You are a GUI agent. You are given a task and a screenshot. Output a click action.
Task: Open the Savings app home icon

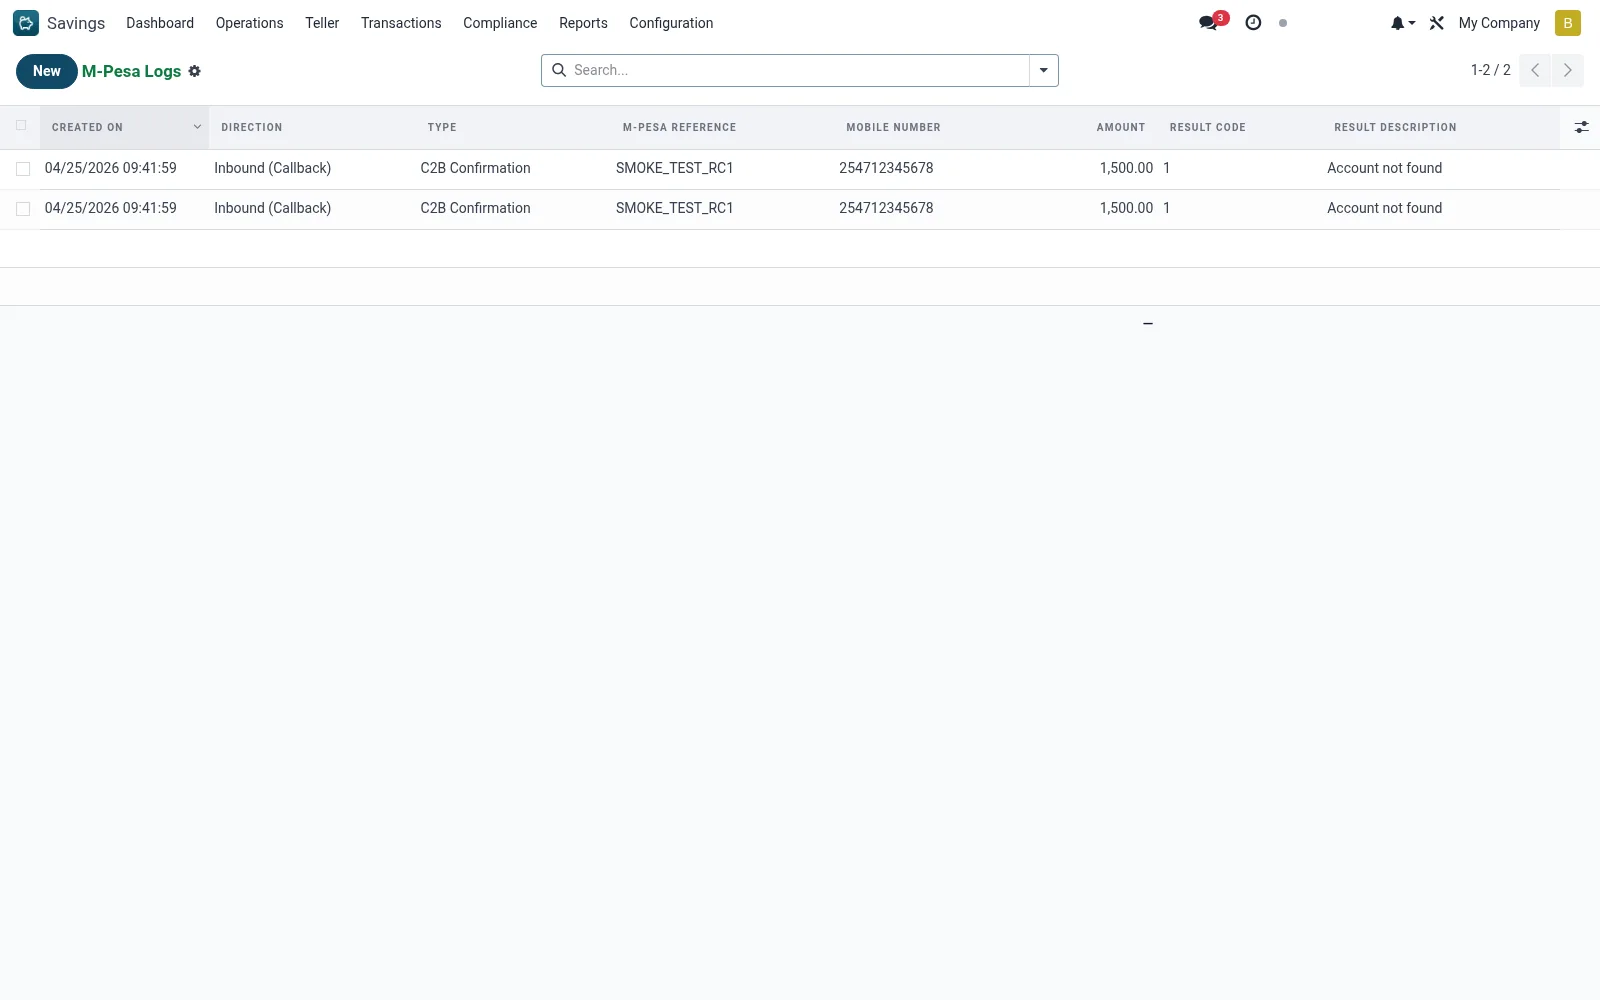26,23
